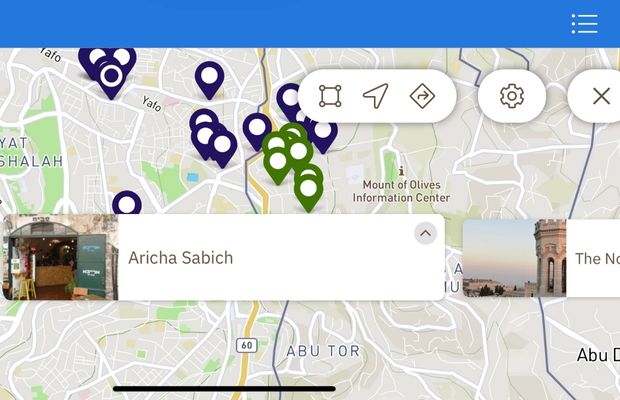Tap the isolated blue pin north of Yafo street
The width and height of the screenshot is (620, 400).
tap(210, 80)
